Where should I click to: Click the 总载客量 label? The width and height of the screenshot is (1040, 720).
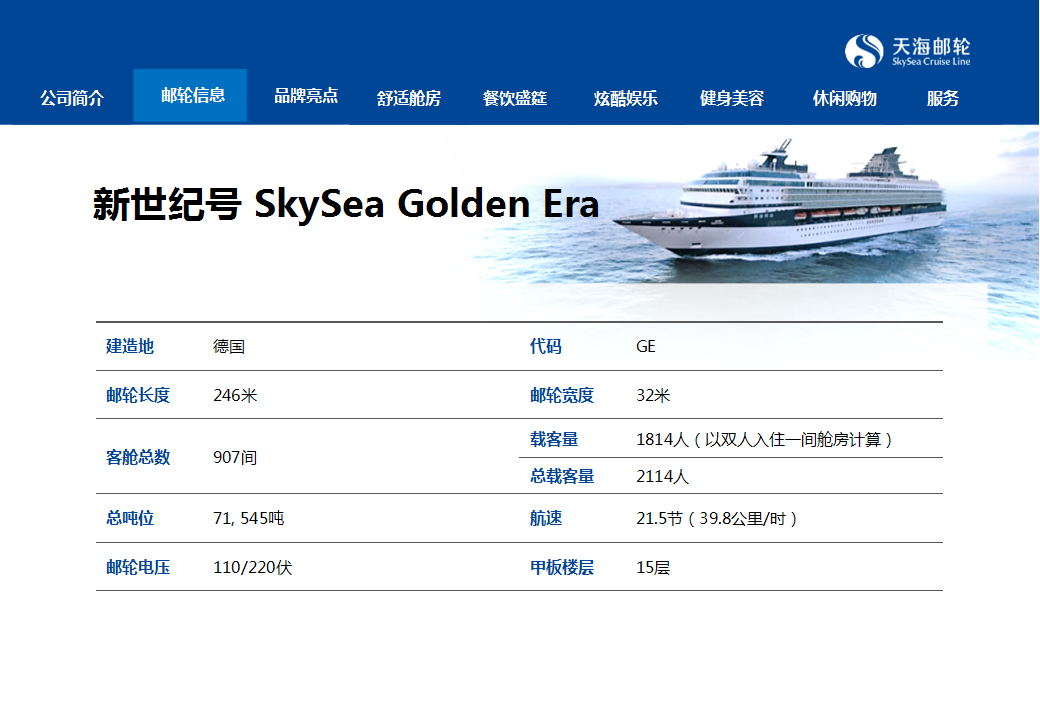click(x=562, y=476)
